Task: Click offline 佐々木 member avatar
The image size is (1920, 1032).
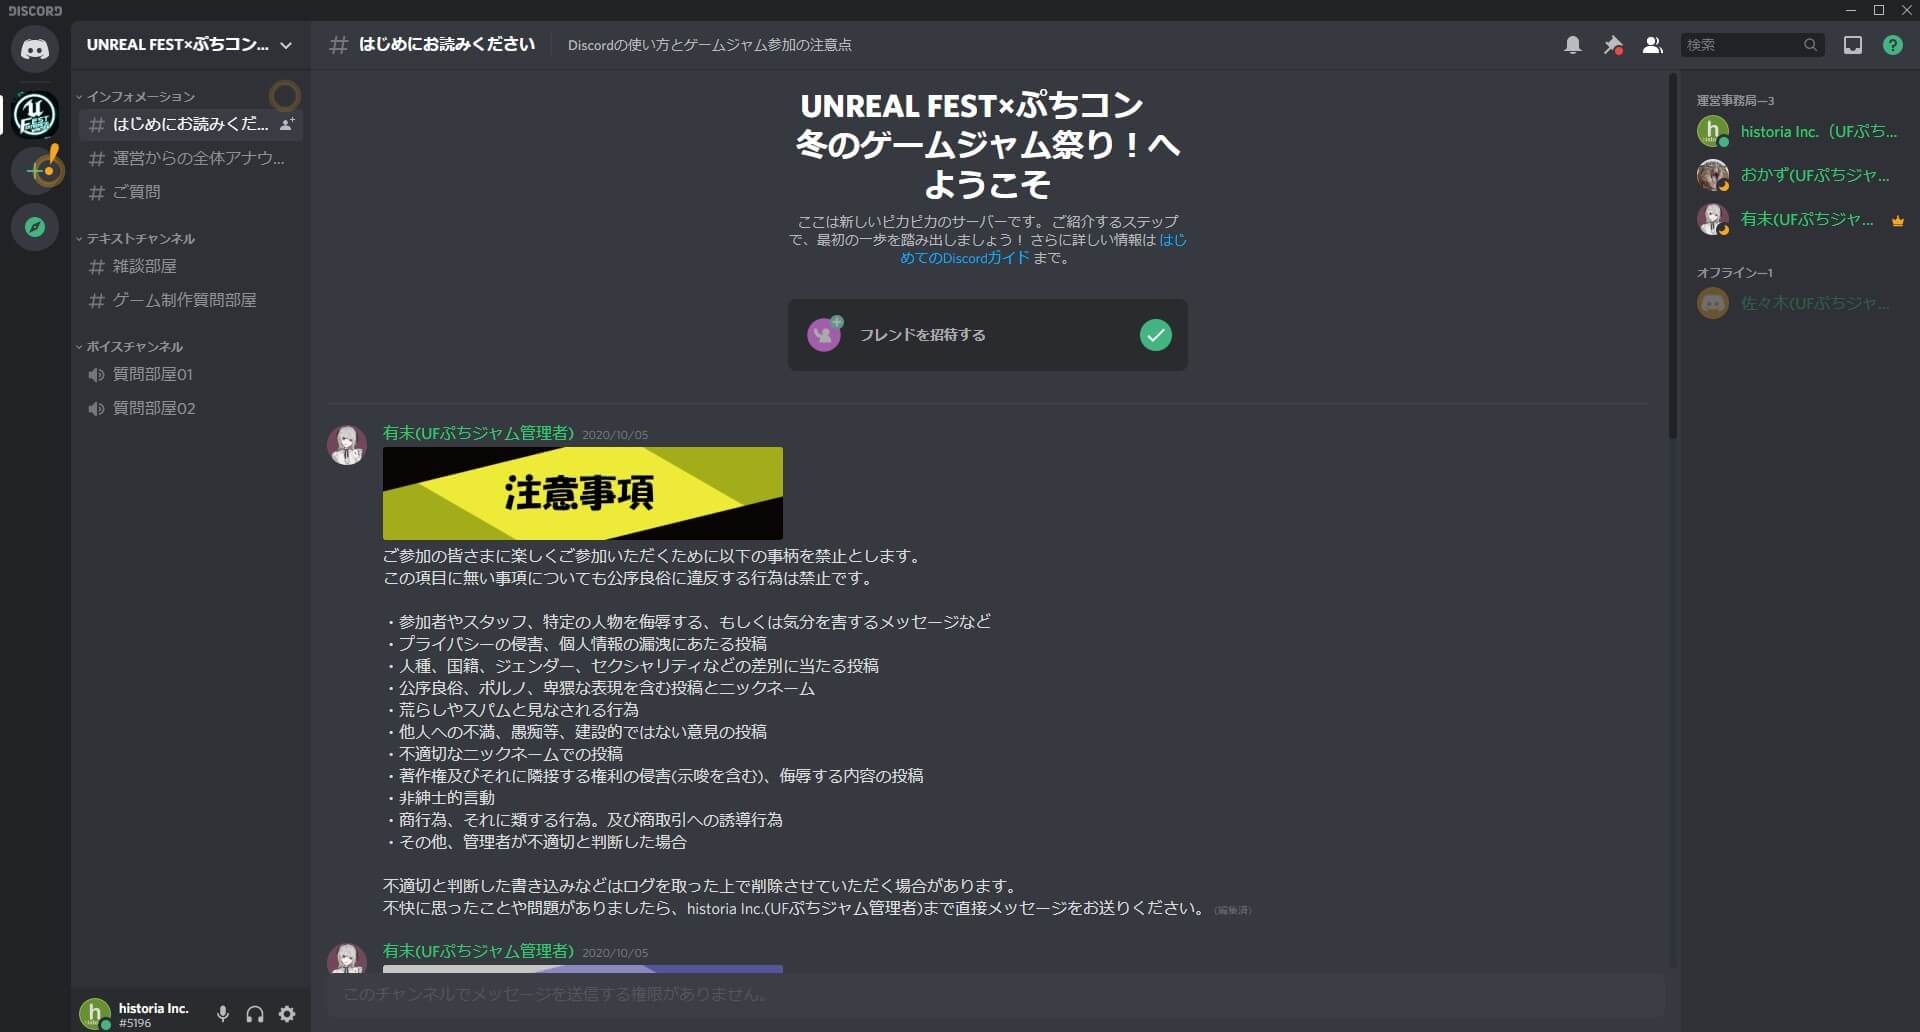Action: (1713, 303)
